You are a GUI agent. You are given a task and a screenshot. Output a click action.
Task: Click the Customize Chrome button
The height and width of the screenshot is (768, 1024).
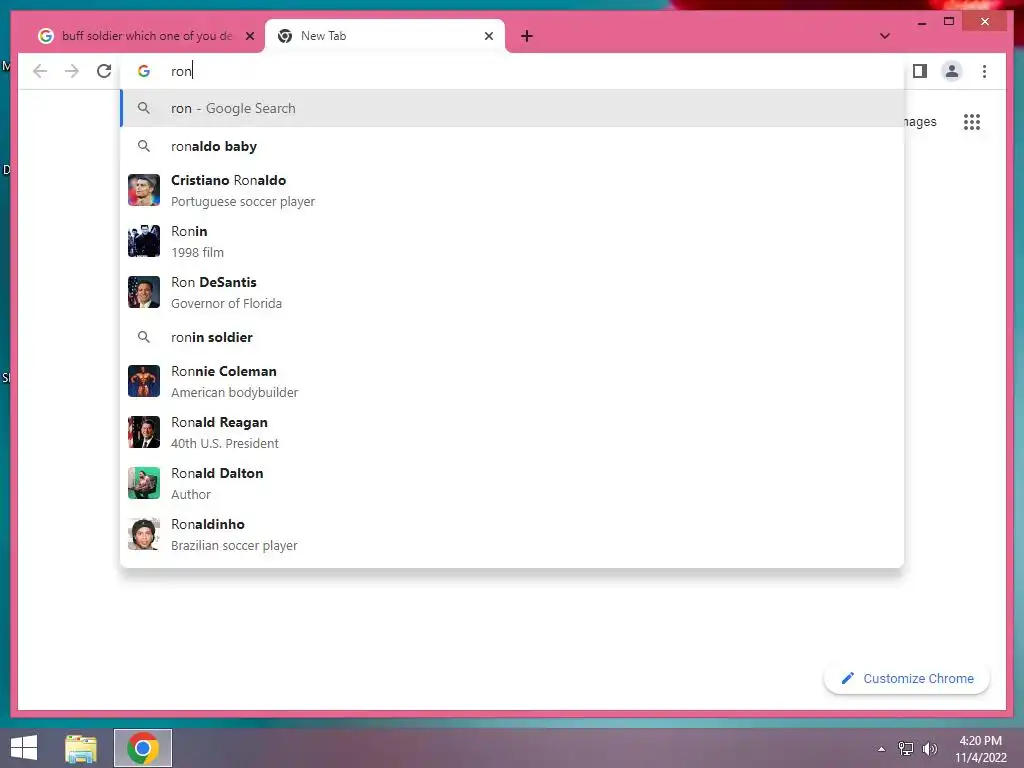point(906,679)
